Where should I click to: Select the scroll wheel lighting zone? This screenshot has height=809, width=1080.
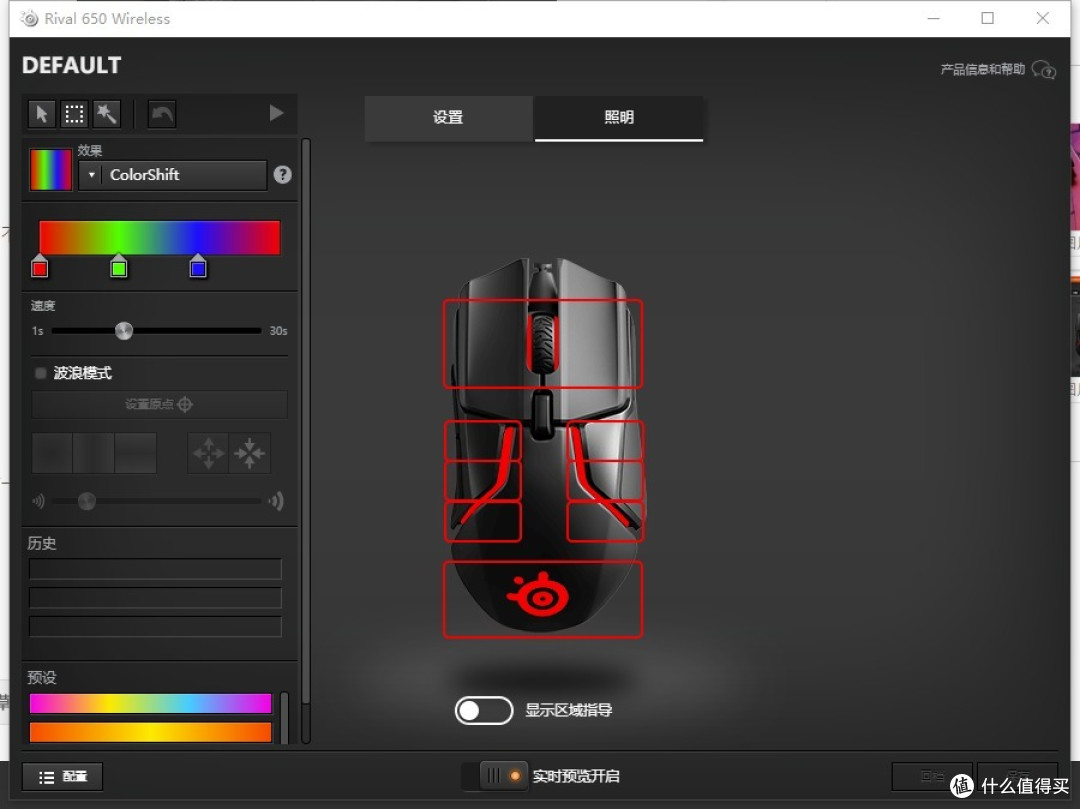click(543, 344)
